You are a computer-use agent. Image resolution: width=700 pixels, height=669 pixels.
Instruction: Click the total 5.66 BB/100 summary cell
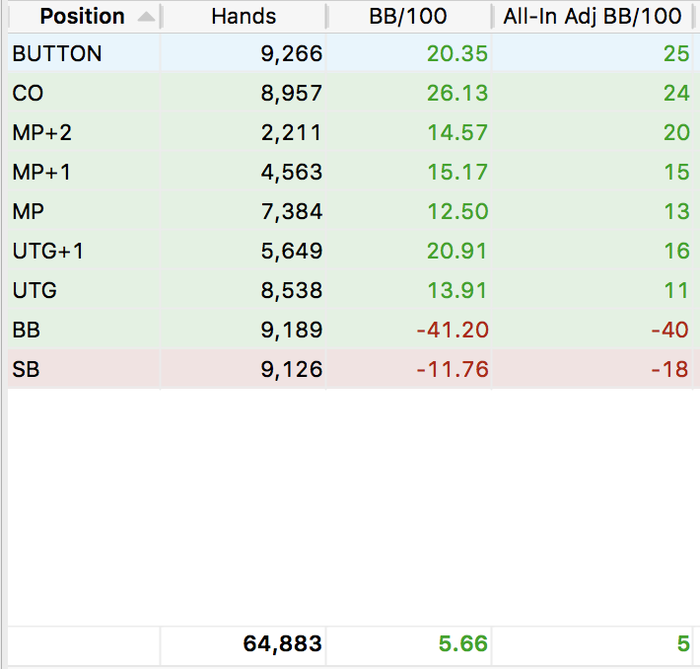pos(408,644)
